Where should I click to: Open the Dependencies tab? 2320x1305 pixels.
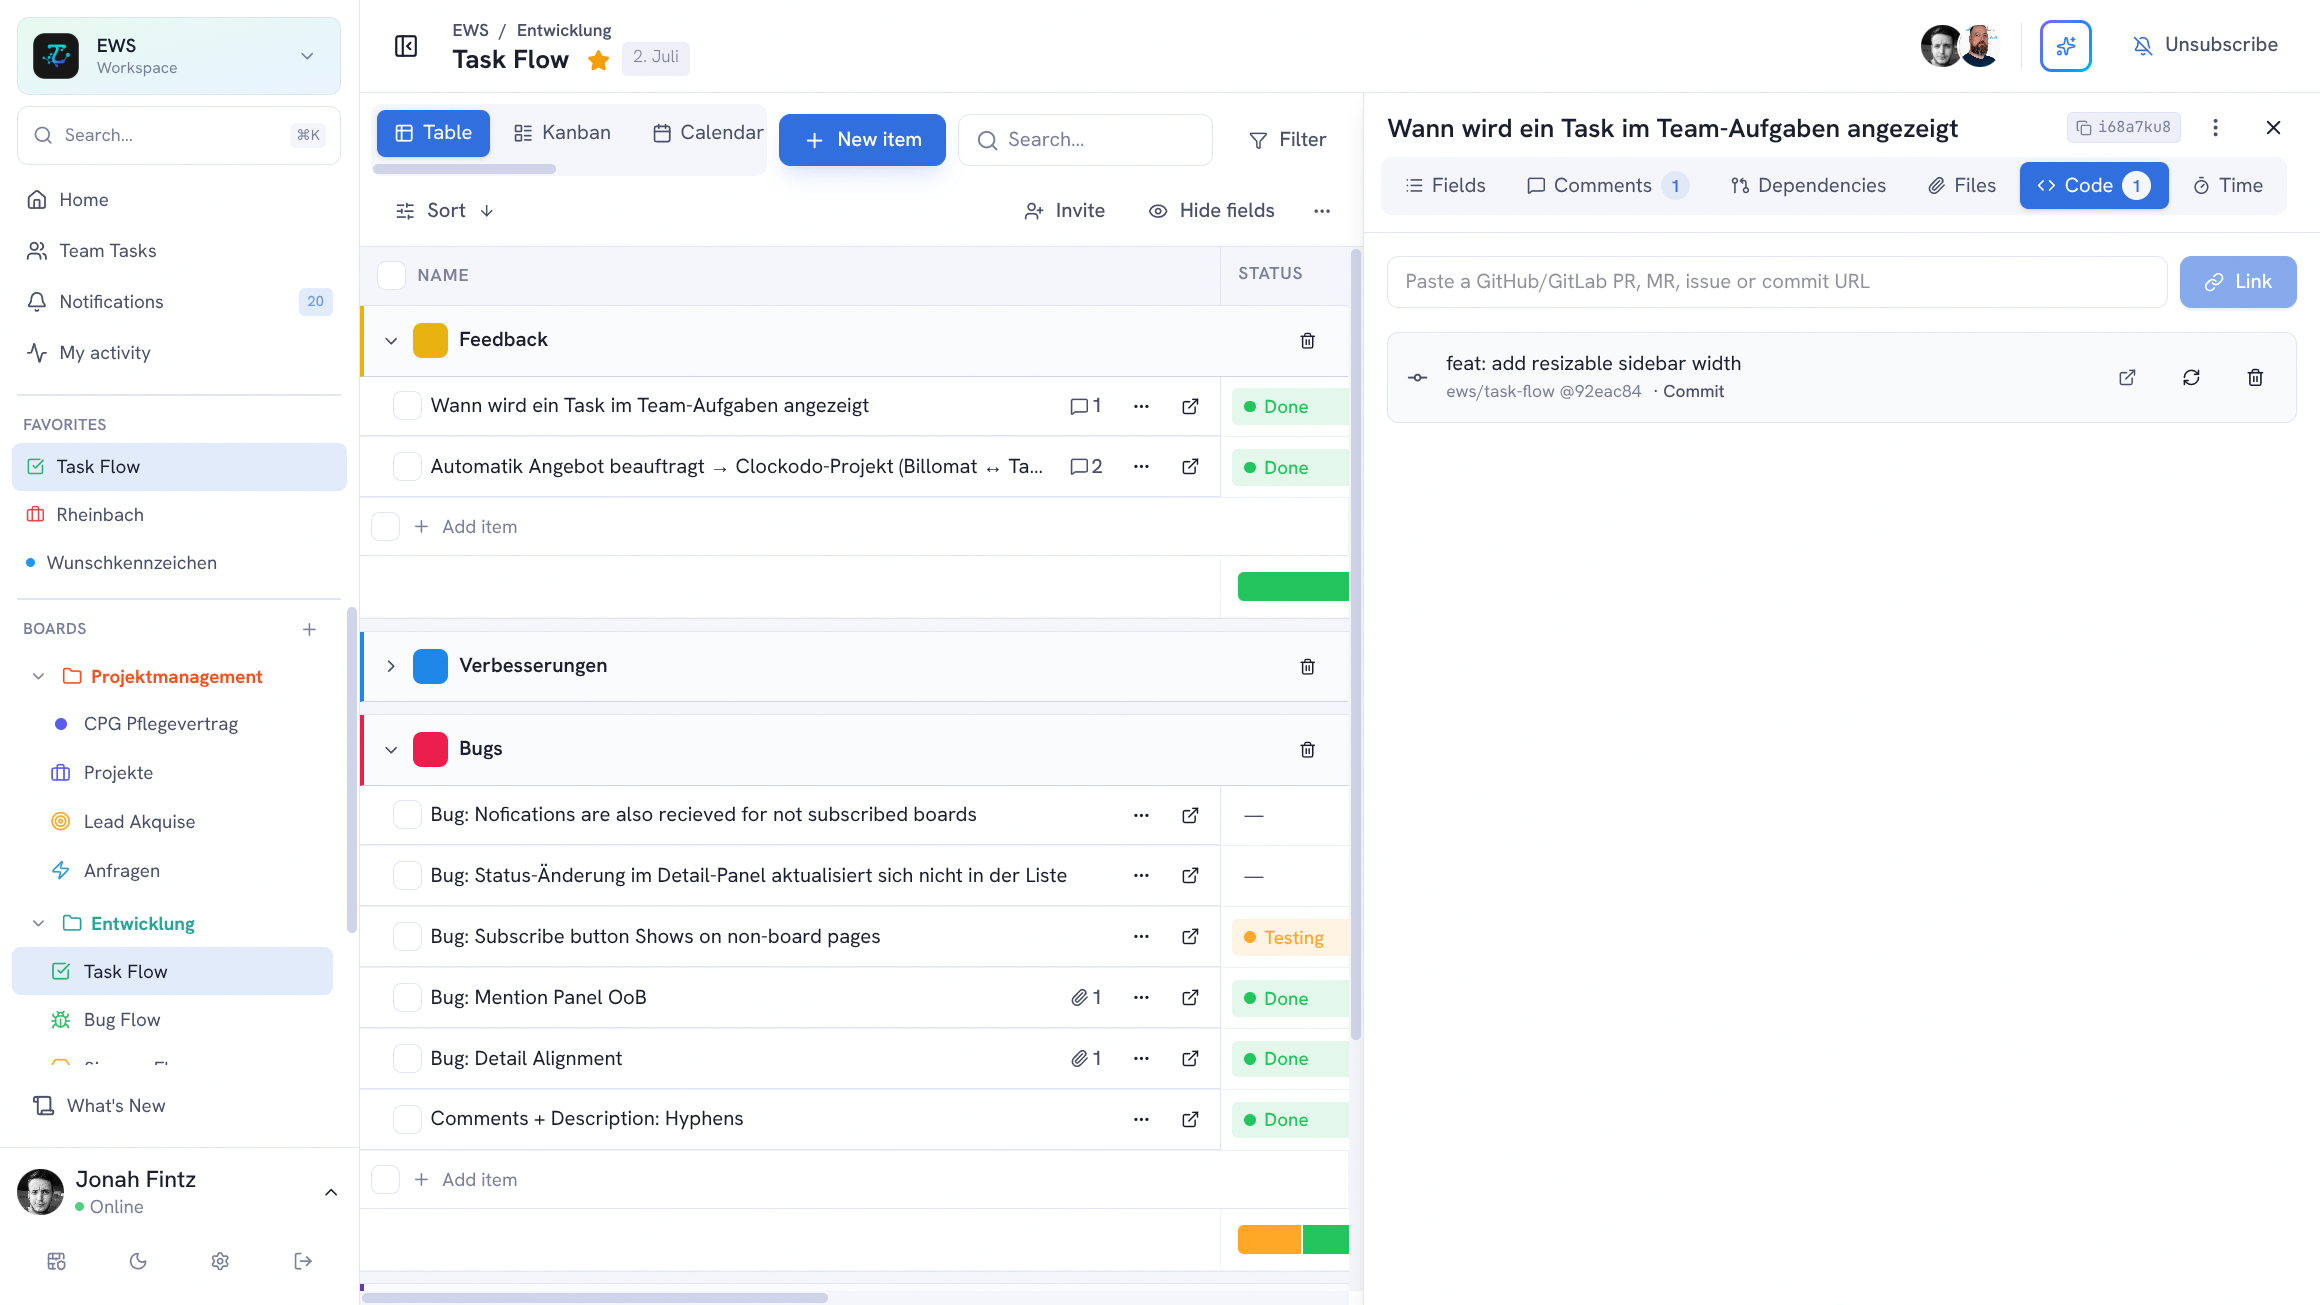pos(1808,186)
